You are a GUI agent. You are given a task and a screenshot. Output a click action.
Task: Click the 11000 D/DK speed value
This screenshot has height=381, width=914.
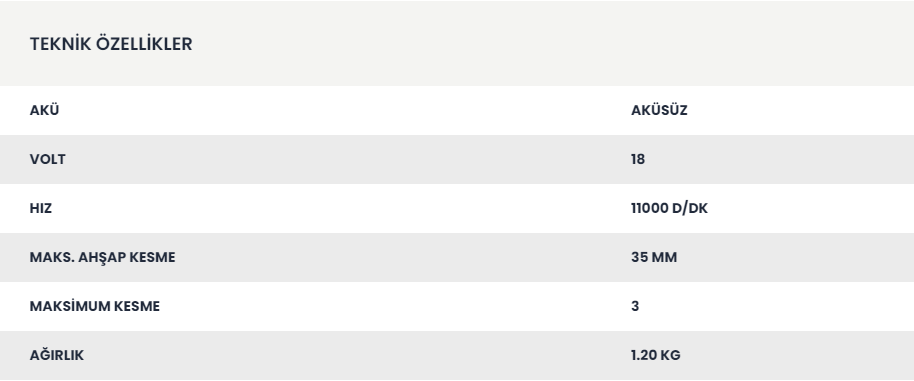pyautogui.click(x=669, y=208)
